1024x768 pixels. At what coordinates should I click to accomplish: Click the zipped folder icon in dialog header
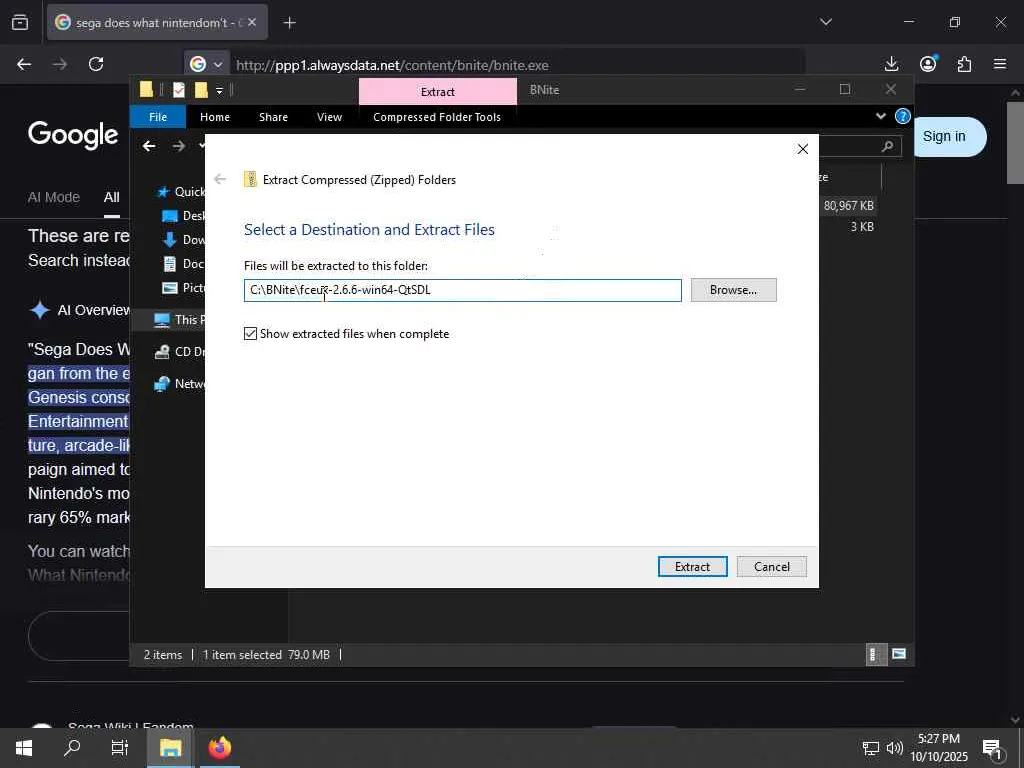[x=250, y=180]
